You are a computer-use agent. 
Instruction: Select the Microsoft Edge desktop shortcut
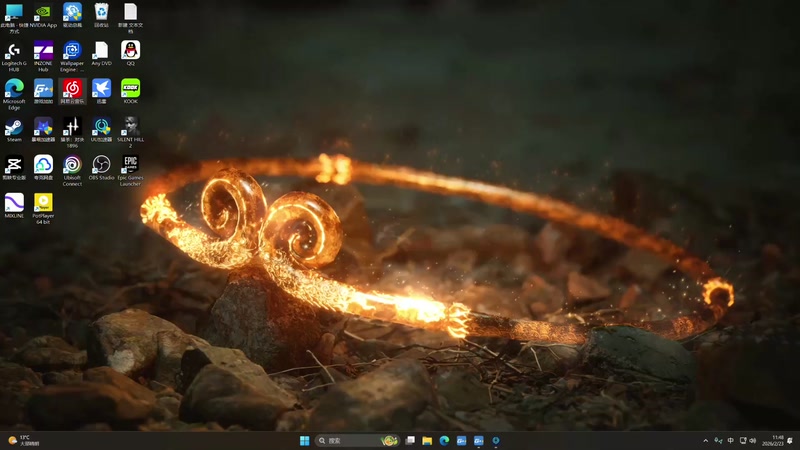click(14, 94)
